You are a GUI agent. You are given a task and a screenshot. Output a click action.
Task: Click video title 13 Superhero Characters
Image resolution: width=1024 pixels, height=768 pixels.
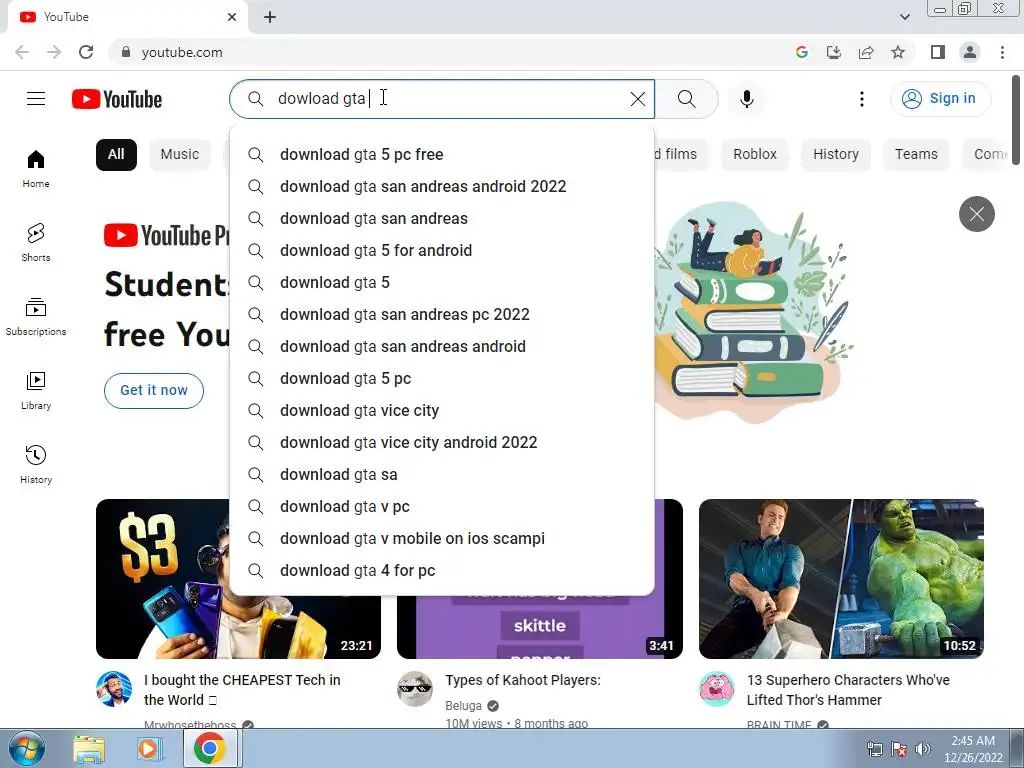click(x=848, y=690)
